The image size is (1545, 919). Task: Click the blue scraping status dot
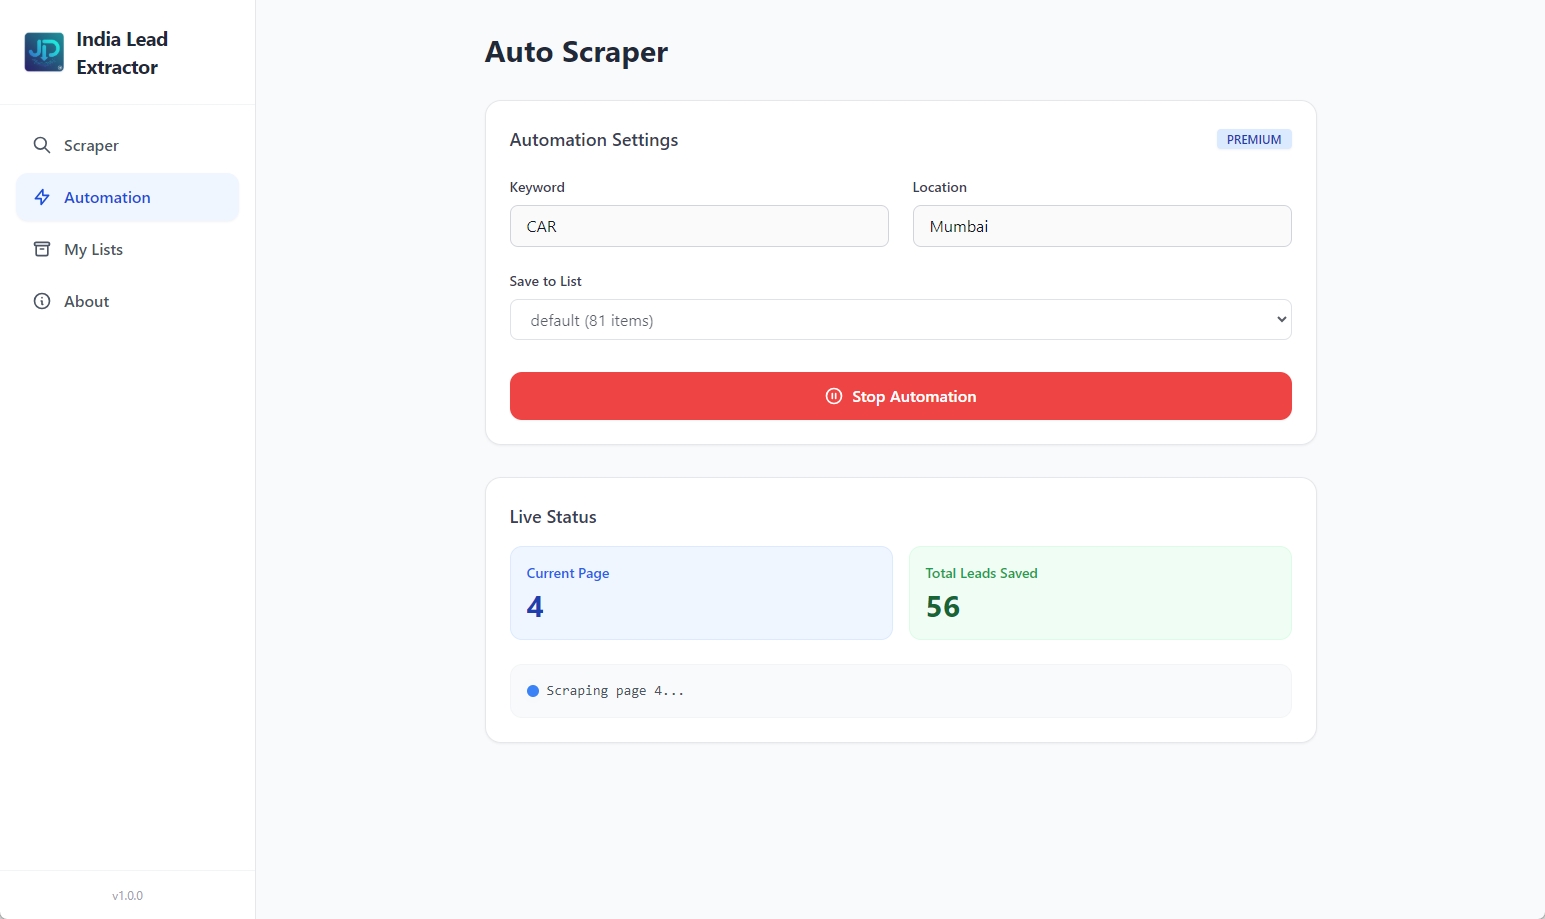point(533,691)
